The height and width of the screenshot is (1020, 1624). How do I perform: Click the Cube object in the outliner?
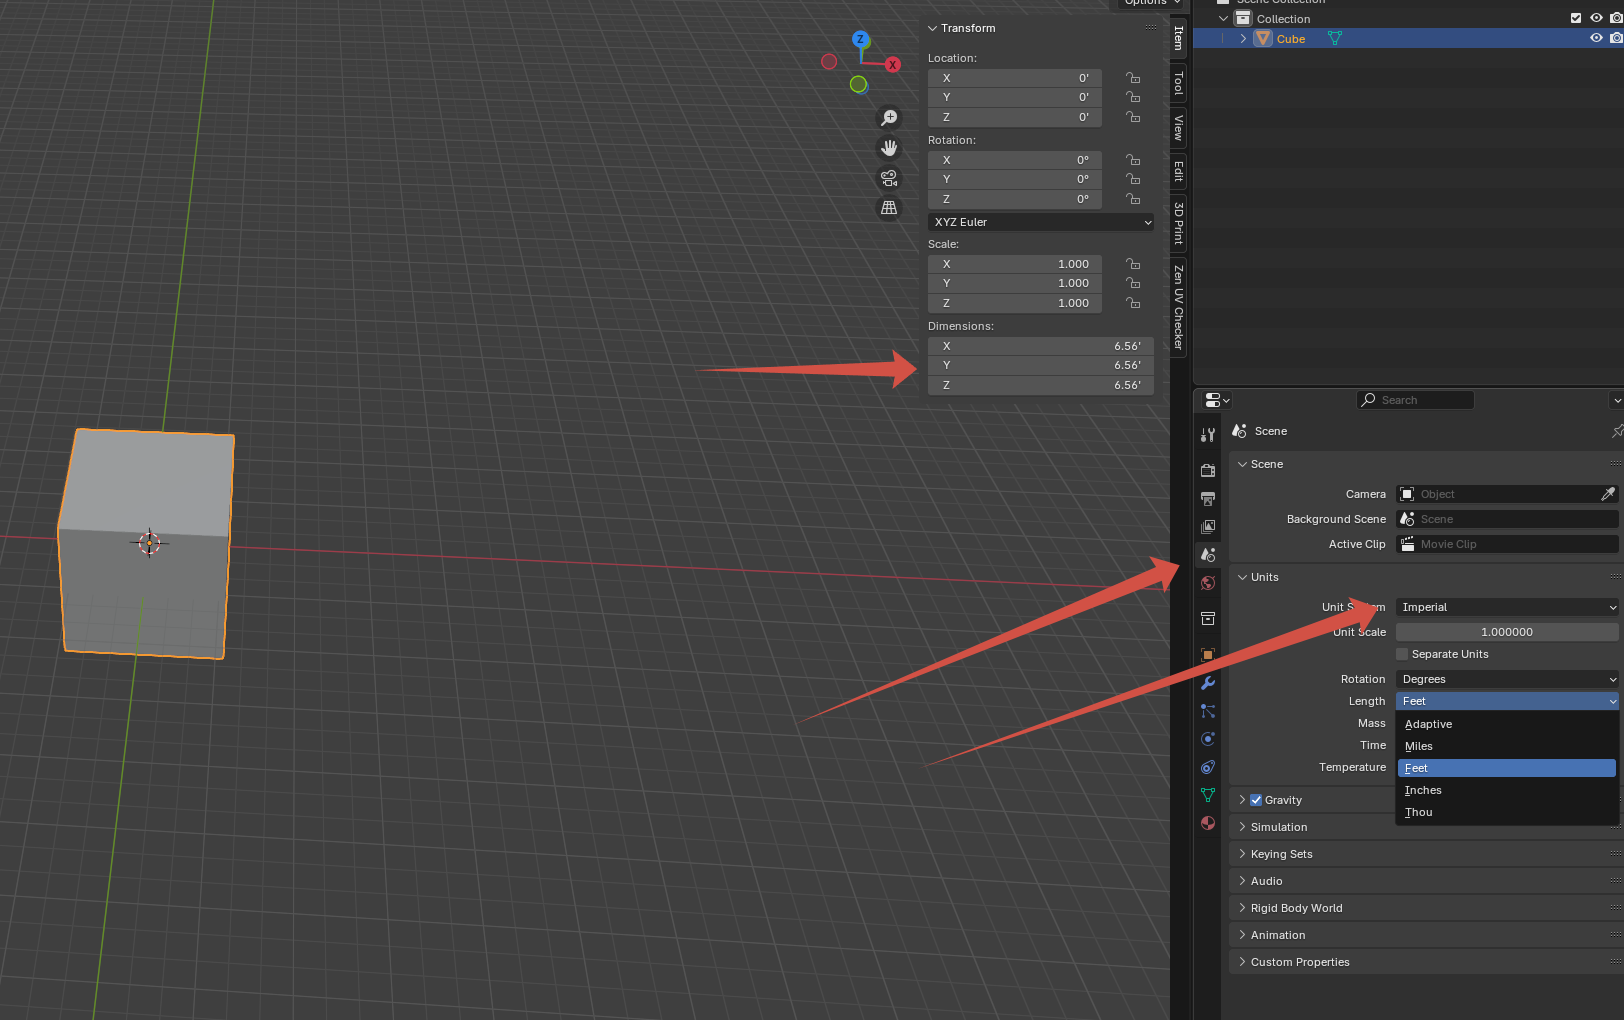click(1290, 39)
